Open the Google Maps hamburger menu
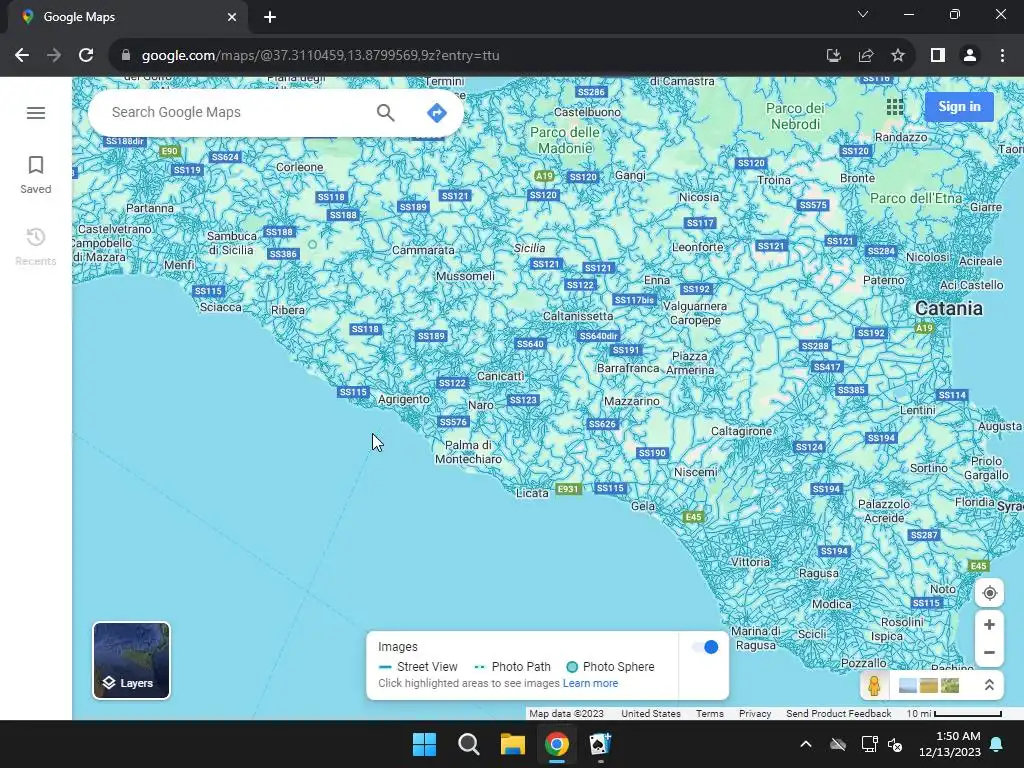 pos(36,113)
